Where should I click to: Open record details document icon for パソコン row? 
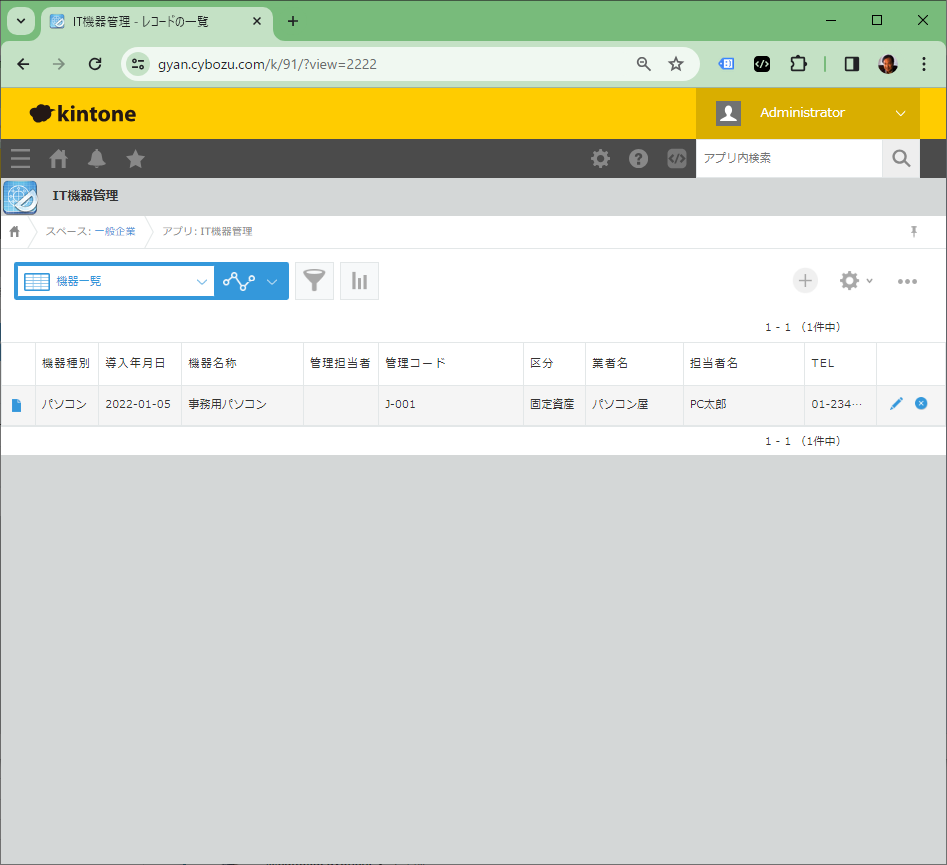coord(17,405)
